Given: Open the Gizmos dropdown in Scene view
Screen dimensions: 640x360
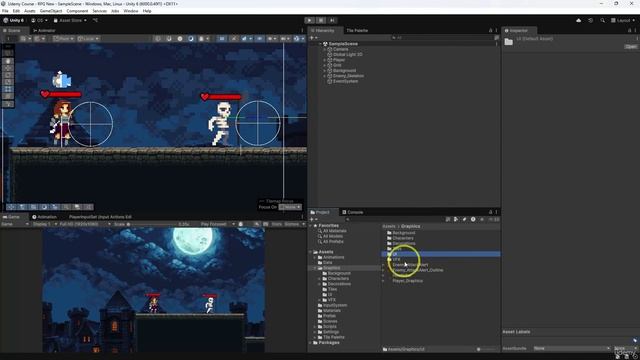Looking at the screenshot, I should click(299, 38).
